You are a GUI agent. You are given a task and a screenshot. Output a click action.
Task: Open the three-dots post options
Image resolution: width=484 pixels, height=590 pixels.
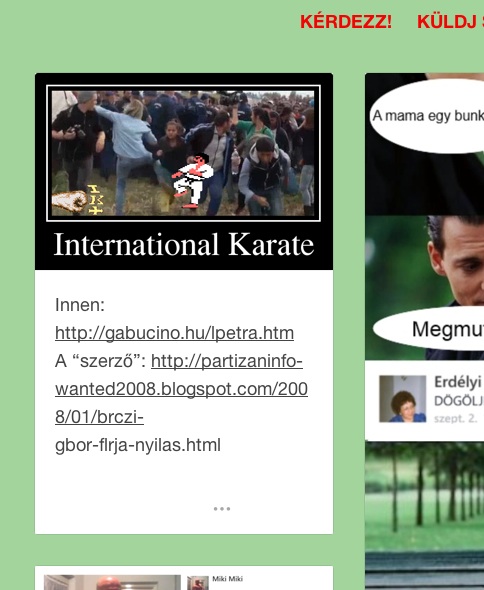pos(222,509)
